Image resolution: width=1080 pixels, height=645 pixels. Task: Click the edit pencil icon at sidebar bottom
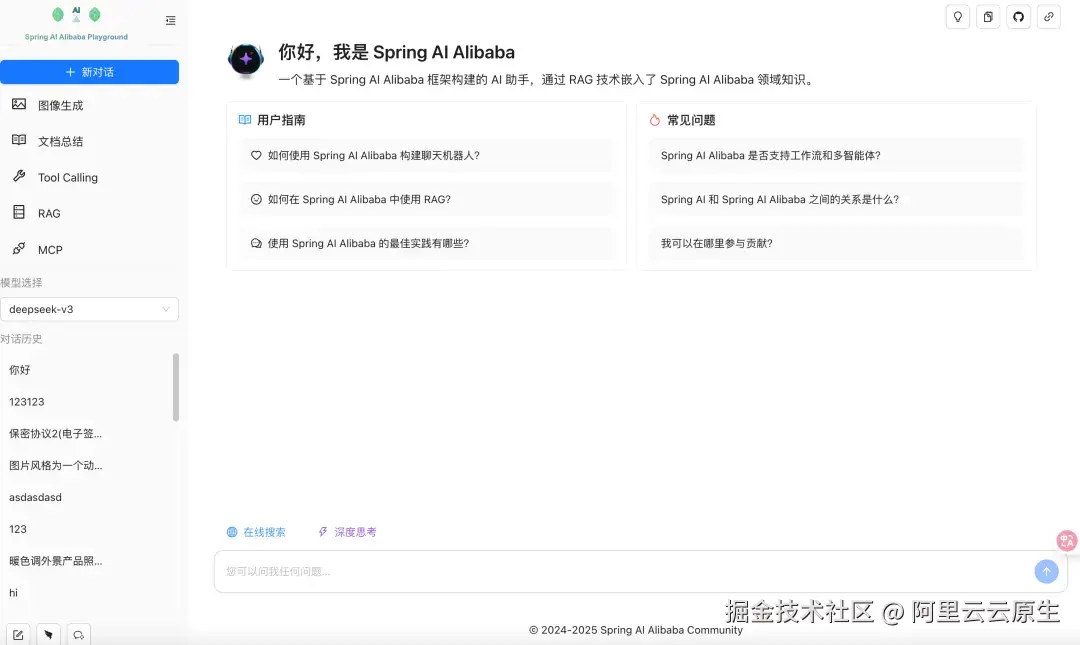tap(18, 635)
